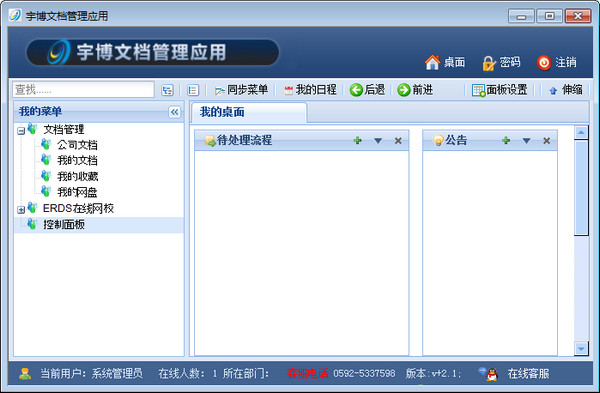This screenshot has height=393, width=600.
Task: Collapse the 我的菜单 sidebar panel
Action: [174, 112]
